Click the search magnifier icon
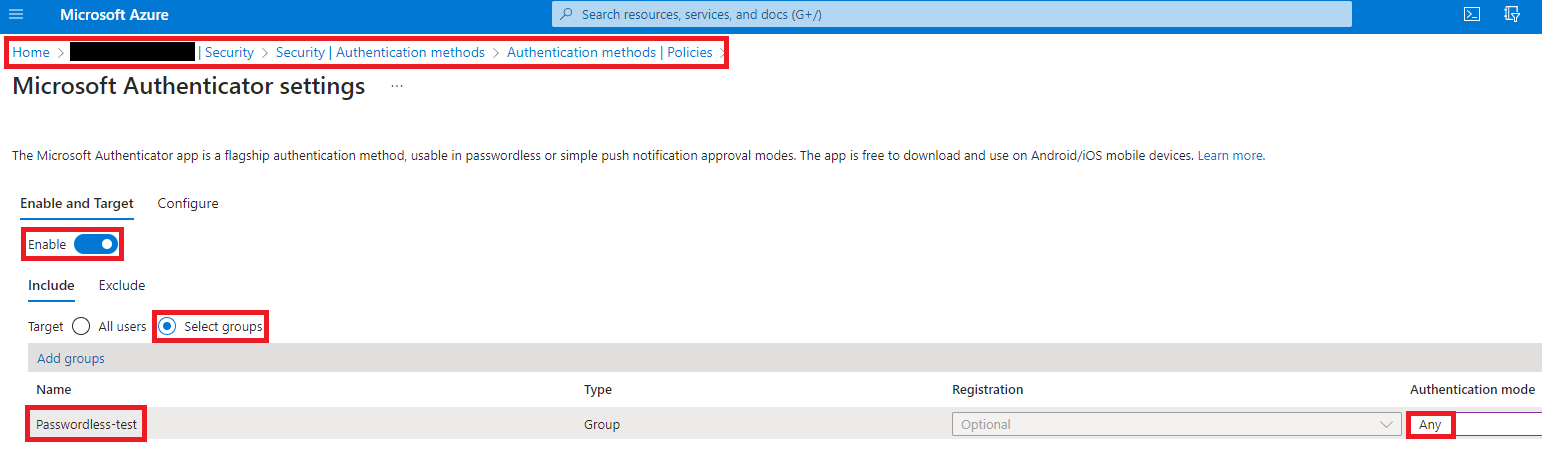This screenshot has height=449, width=1542. pos(567,15)
